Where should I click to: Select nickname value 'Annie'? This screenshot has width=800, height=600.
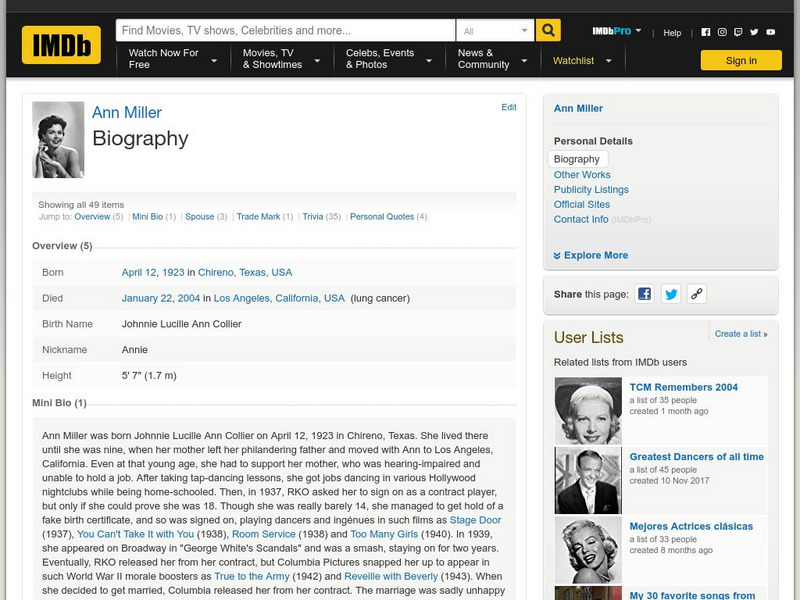point(135,350)
